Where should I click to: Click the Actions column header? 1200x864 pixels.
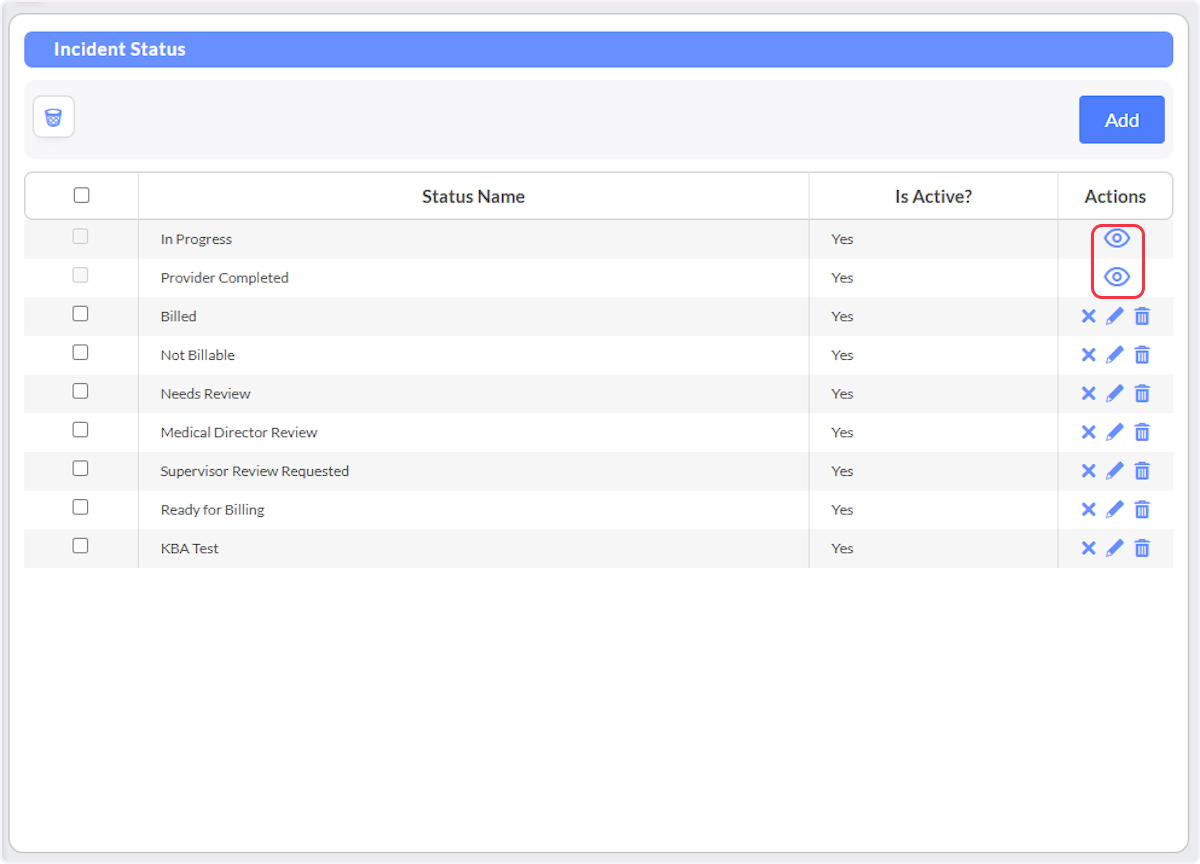coord(1115,196)
